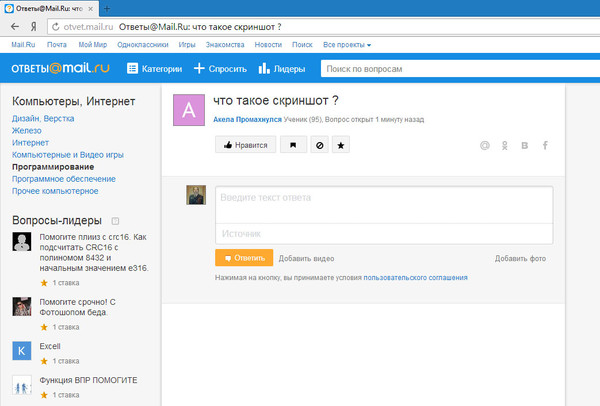Open Категории in the blue header
The height and width of the screenshot is (406, 600).
point(154,68)
